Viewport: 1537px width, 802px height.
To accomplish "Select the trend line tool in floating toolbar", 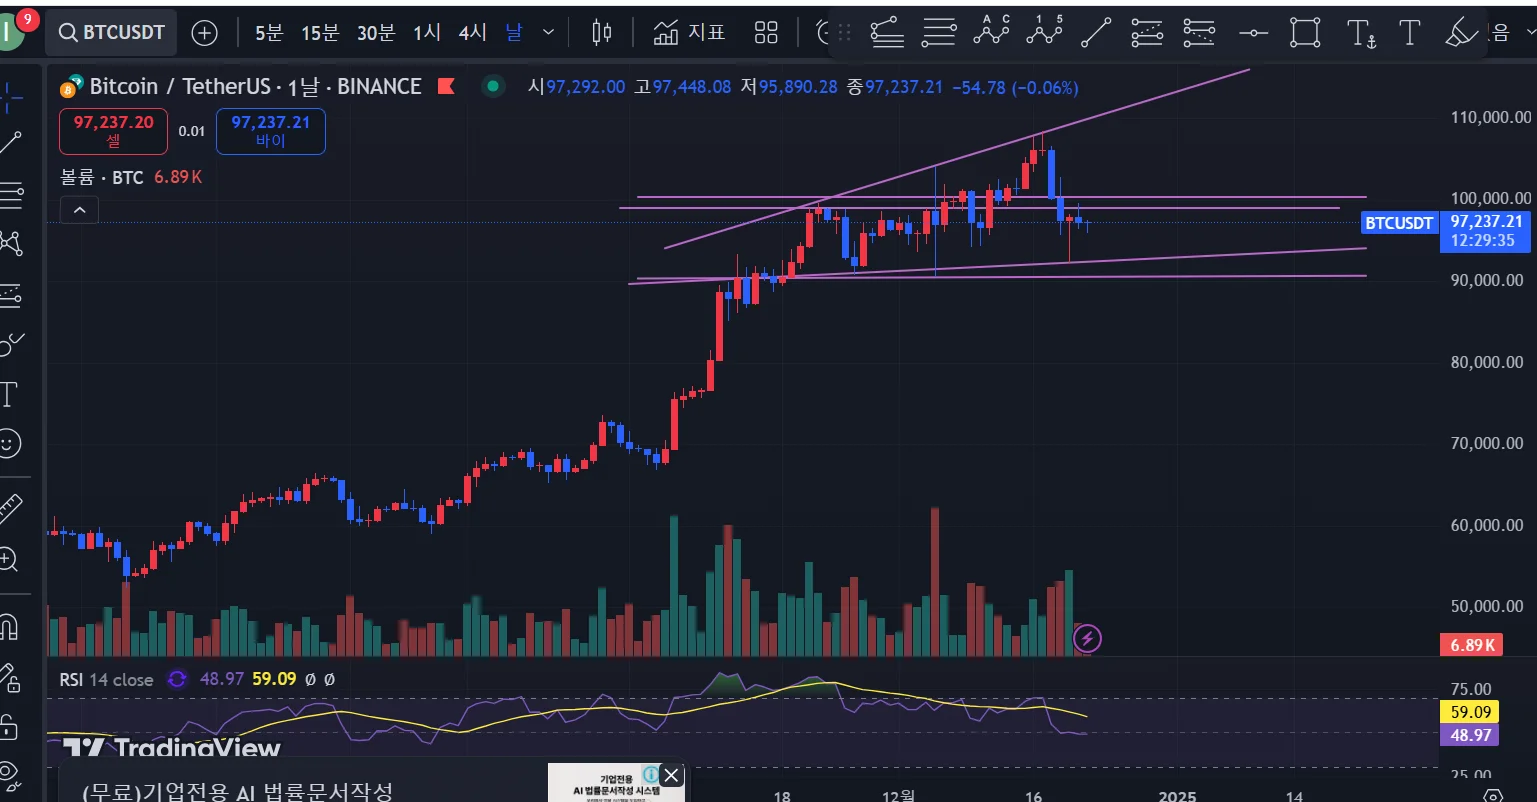I will click(1097, 33).
